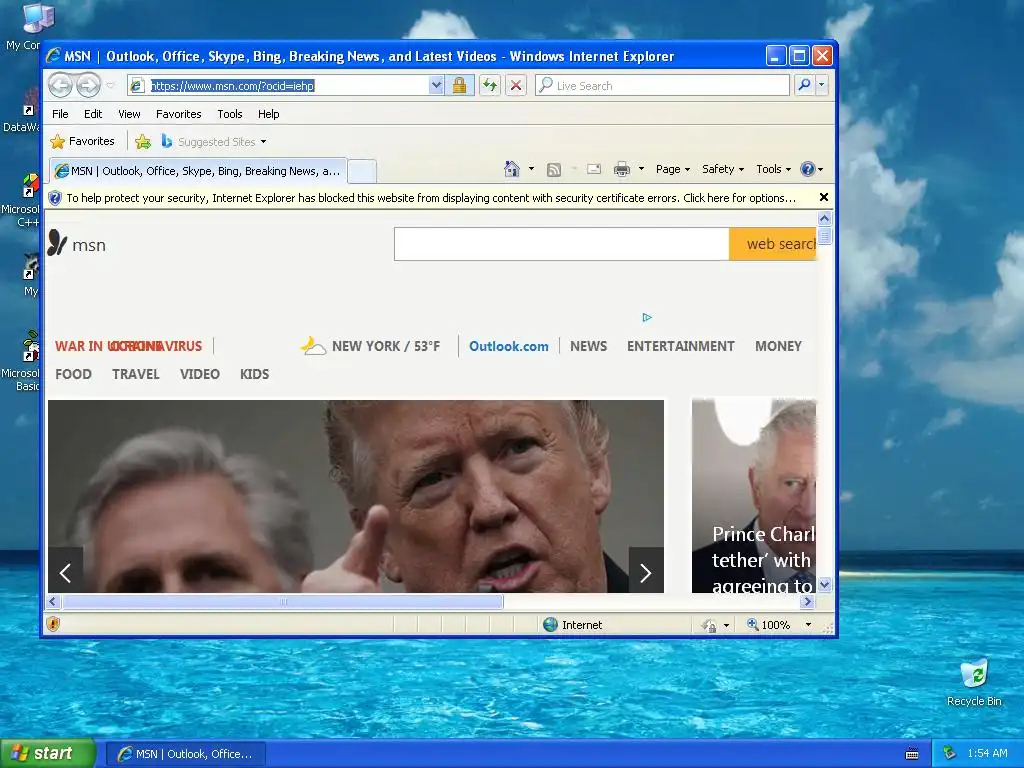Click the security information bar message
Viewport: 1024px width, 768px height.
(x=431, y=198)
